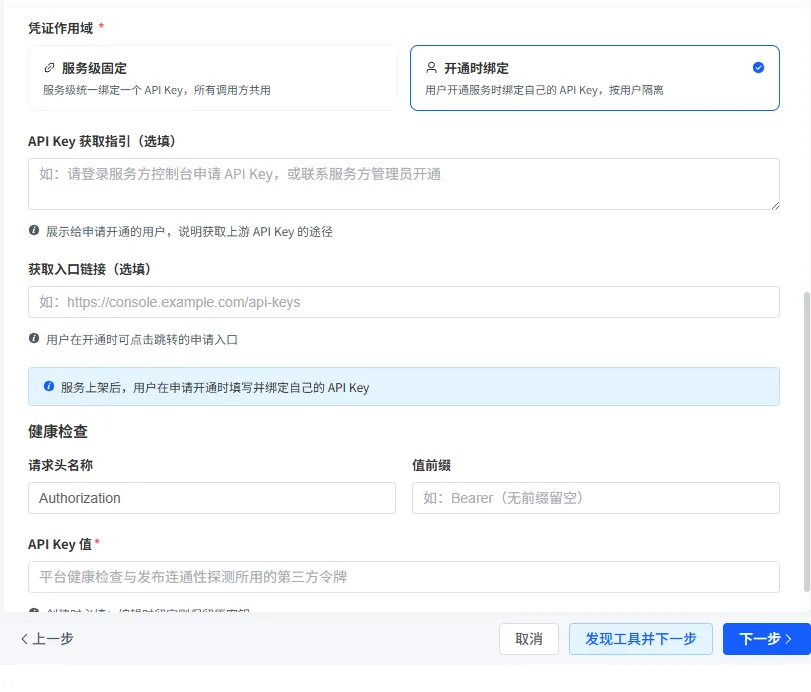811x692 pixels.
Task: Click the 获取入口链接（选填） label
Action: [x=89, y=269]
